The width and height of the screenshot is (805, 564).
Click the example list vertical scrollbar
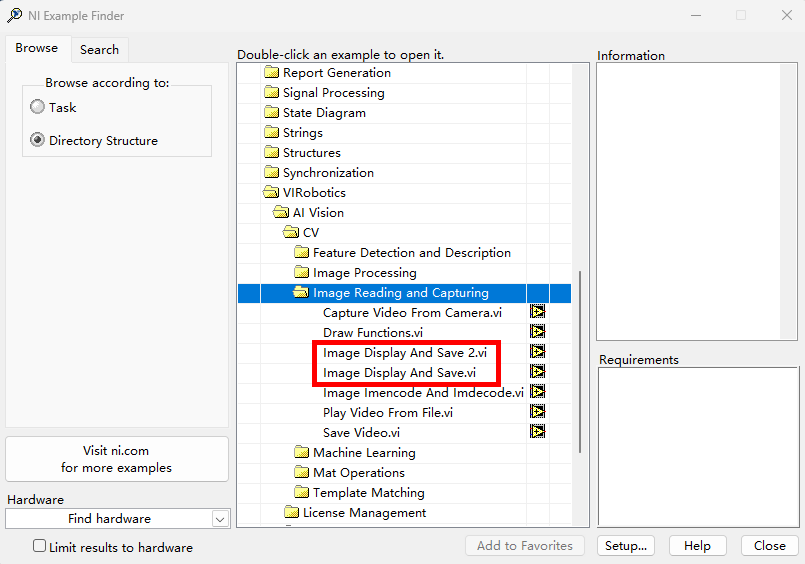point(580,360)
